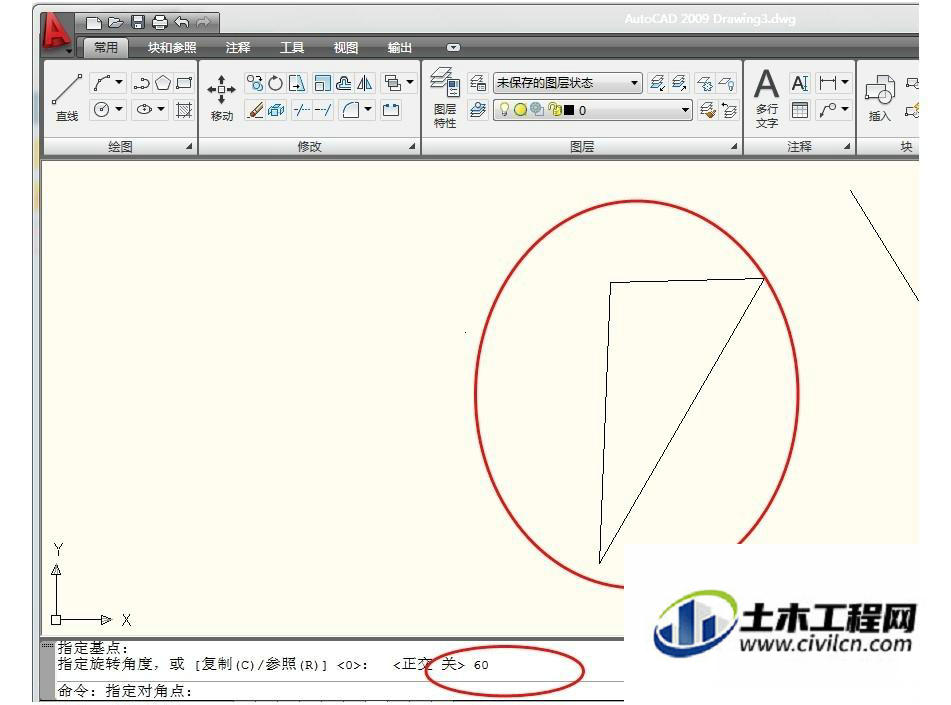
Task: Select the Polygon tool
Action: click(x=163, y=83)
